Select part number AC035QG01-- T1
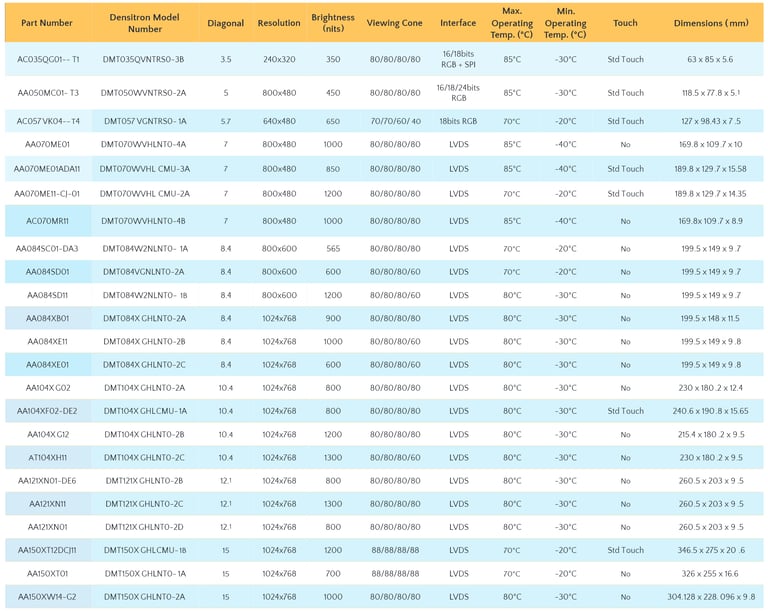 click(48, 59)
